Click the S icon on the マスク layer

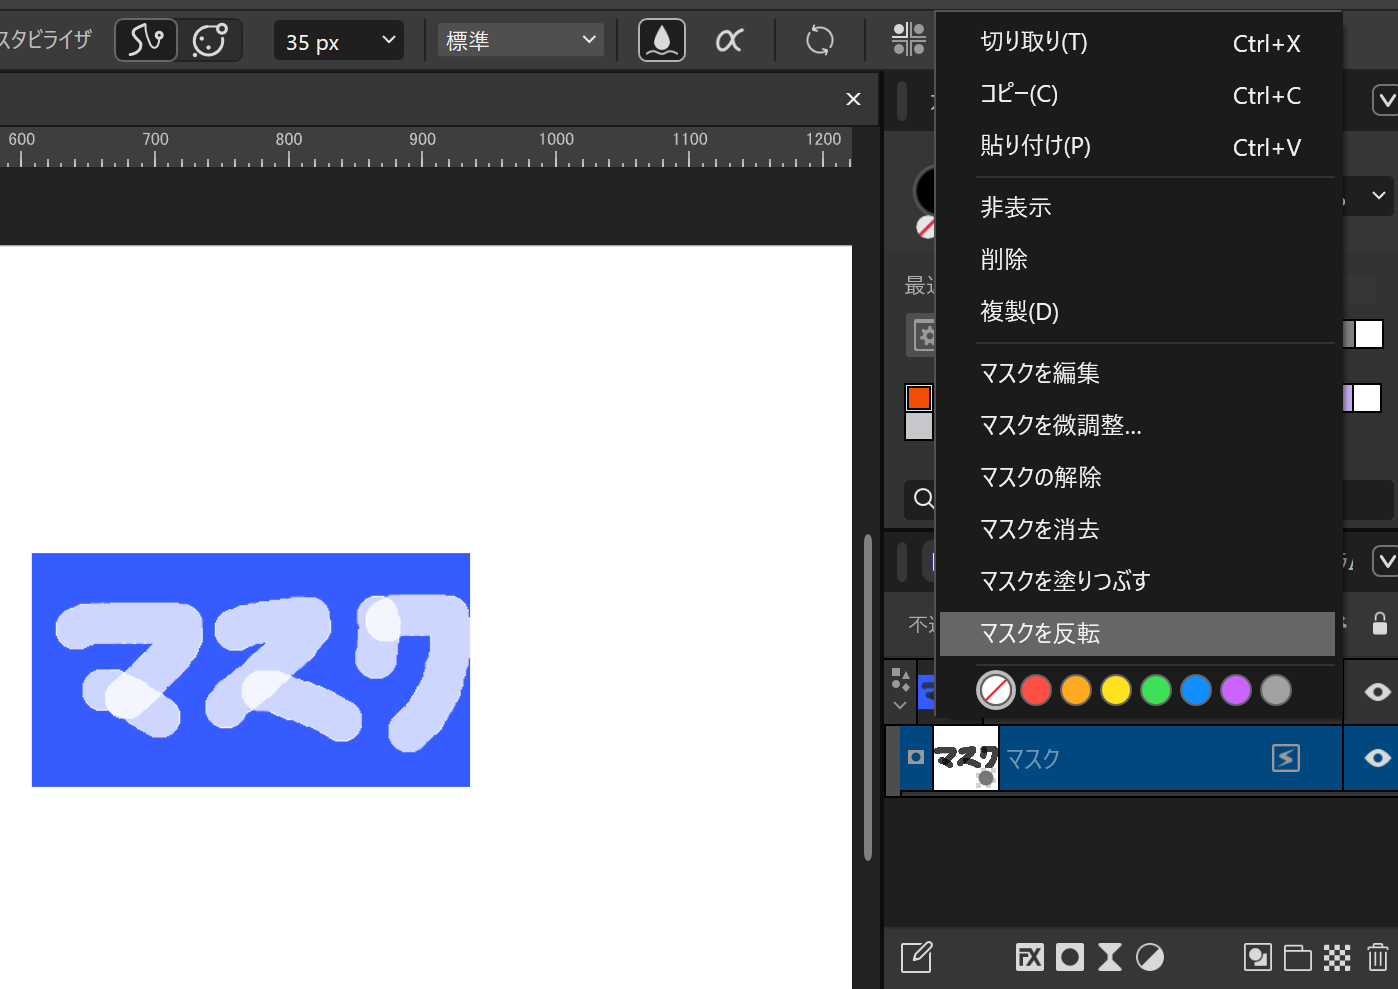click(x=1286, y=758)
